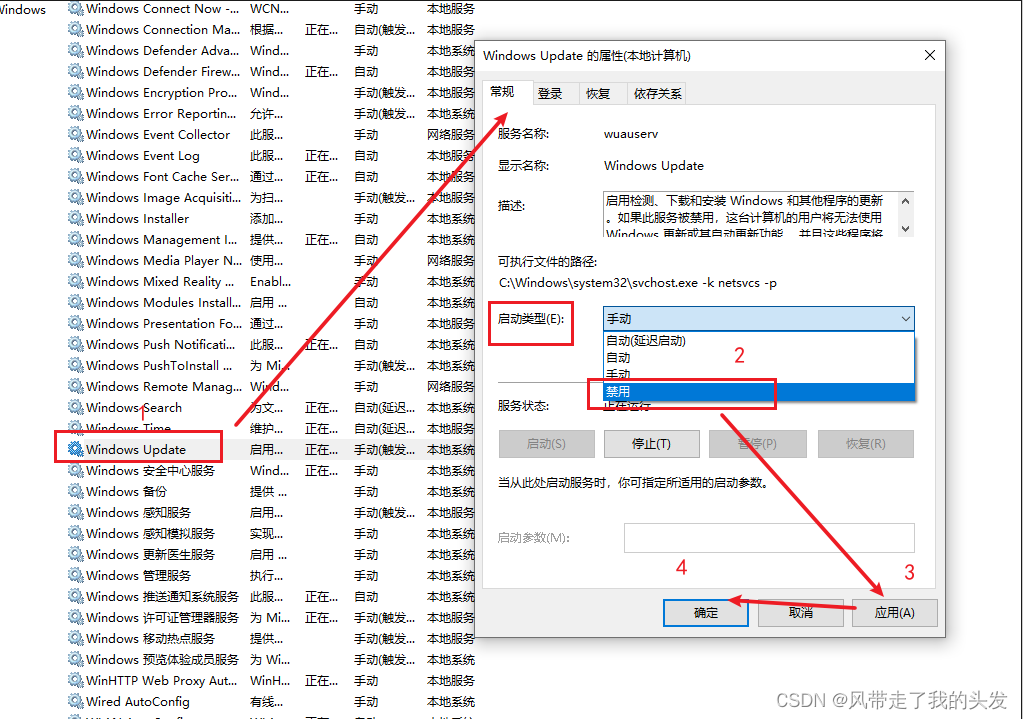Select Windows 预览体验成员服务 row

click(271, 659)
